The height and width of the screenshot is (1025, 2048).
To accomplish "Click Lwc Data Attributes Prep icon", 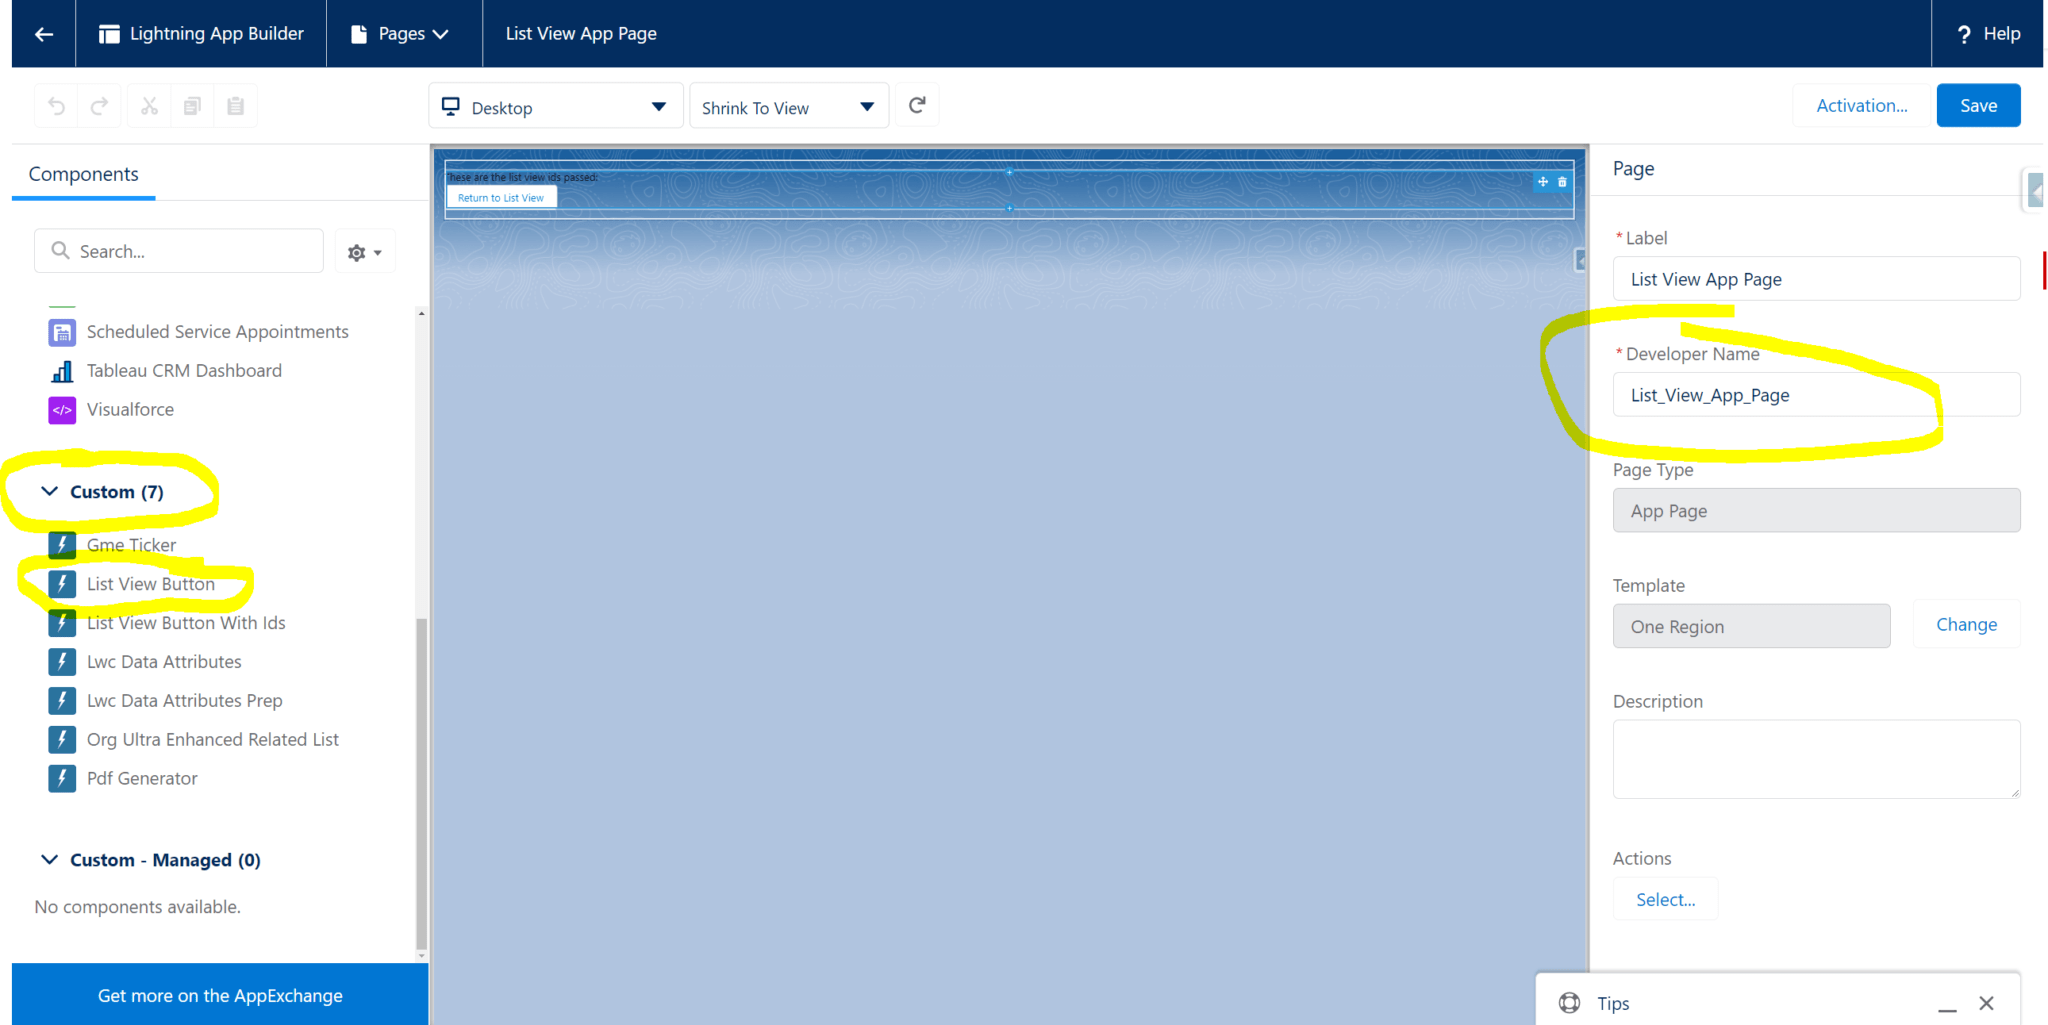I will coord(62,701).
